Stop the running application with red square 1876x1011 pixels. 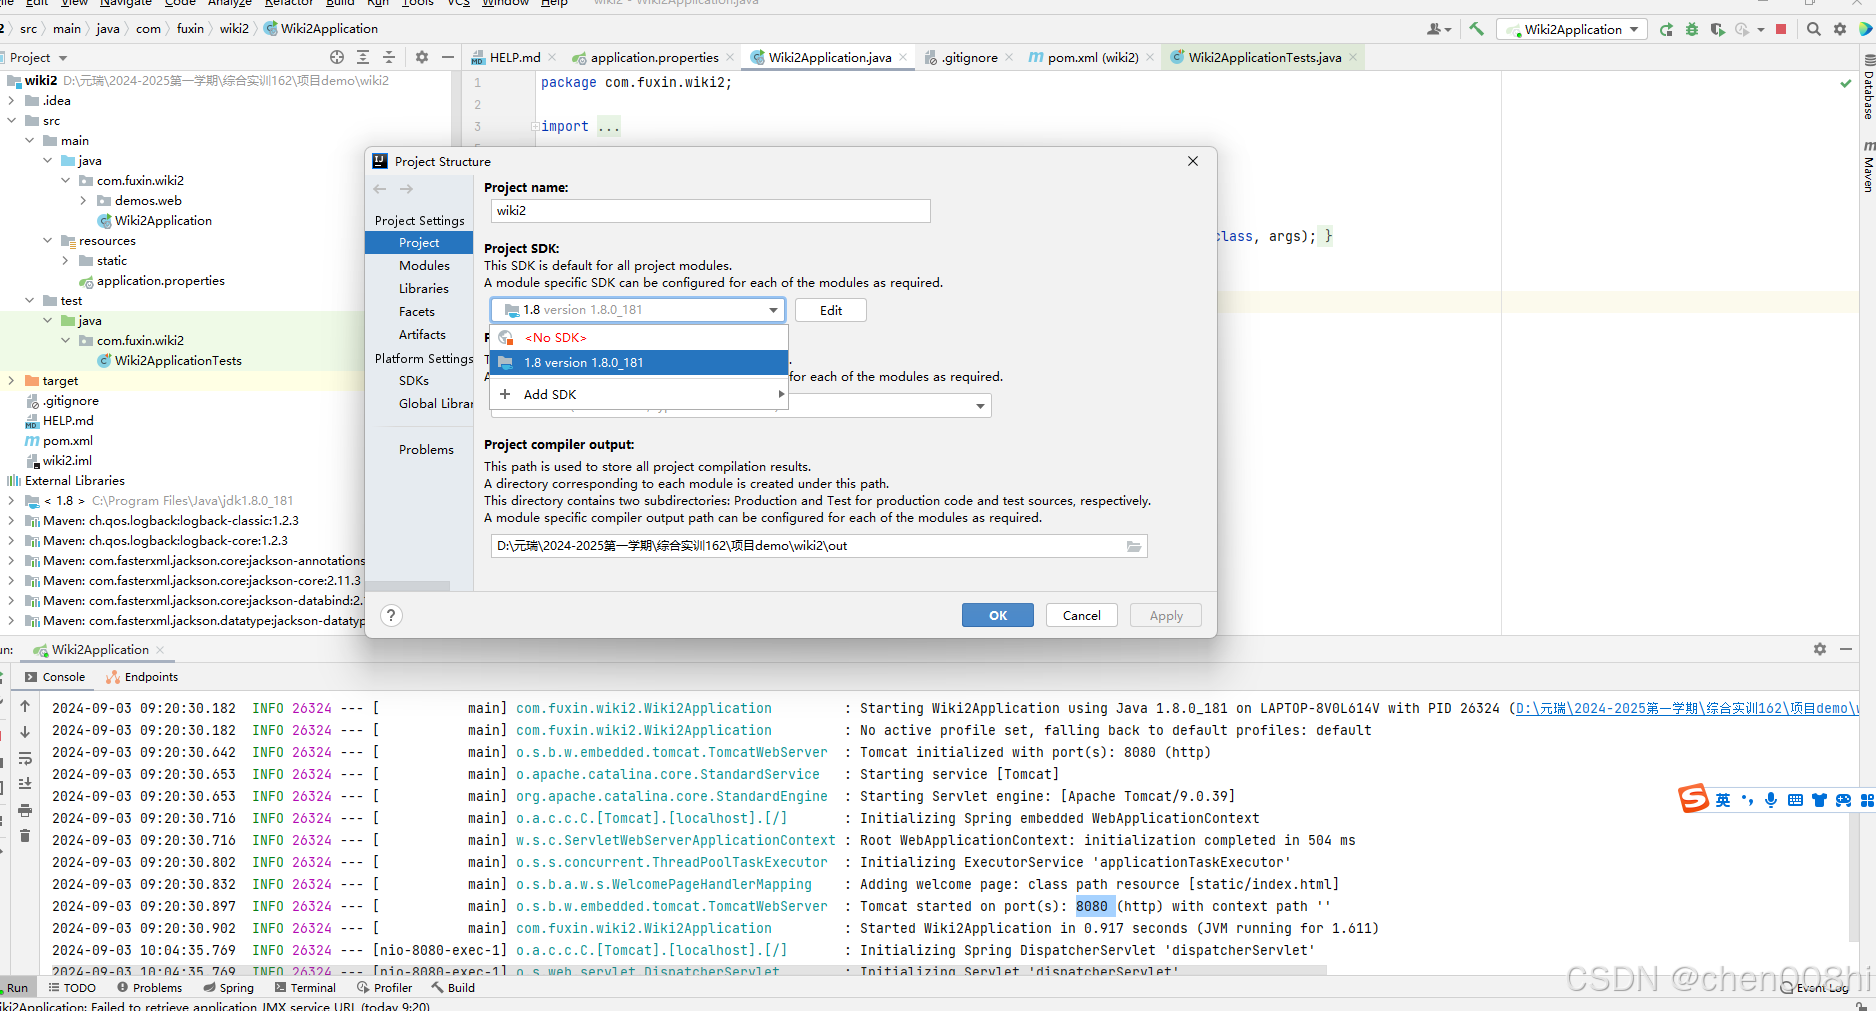tap(1781, 29)
